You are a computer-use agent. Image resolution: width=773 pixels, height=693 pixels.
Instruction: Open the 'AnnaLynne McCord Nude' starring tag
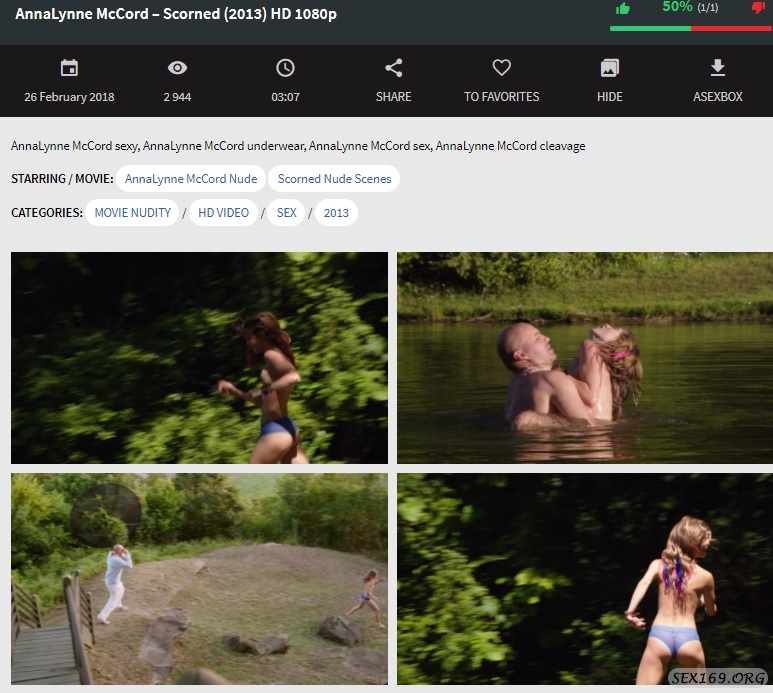click(191, 179)
